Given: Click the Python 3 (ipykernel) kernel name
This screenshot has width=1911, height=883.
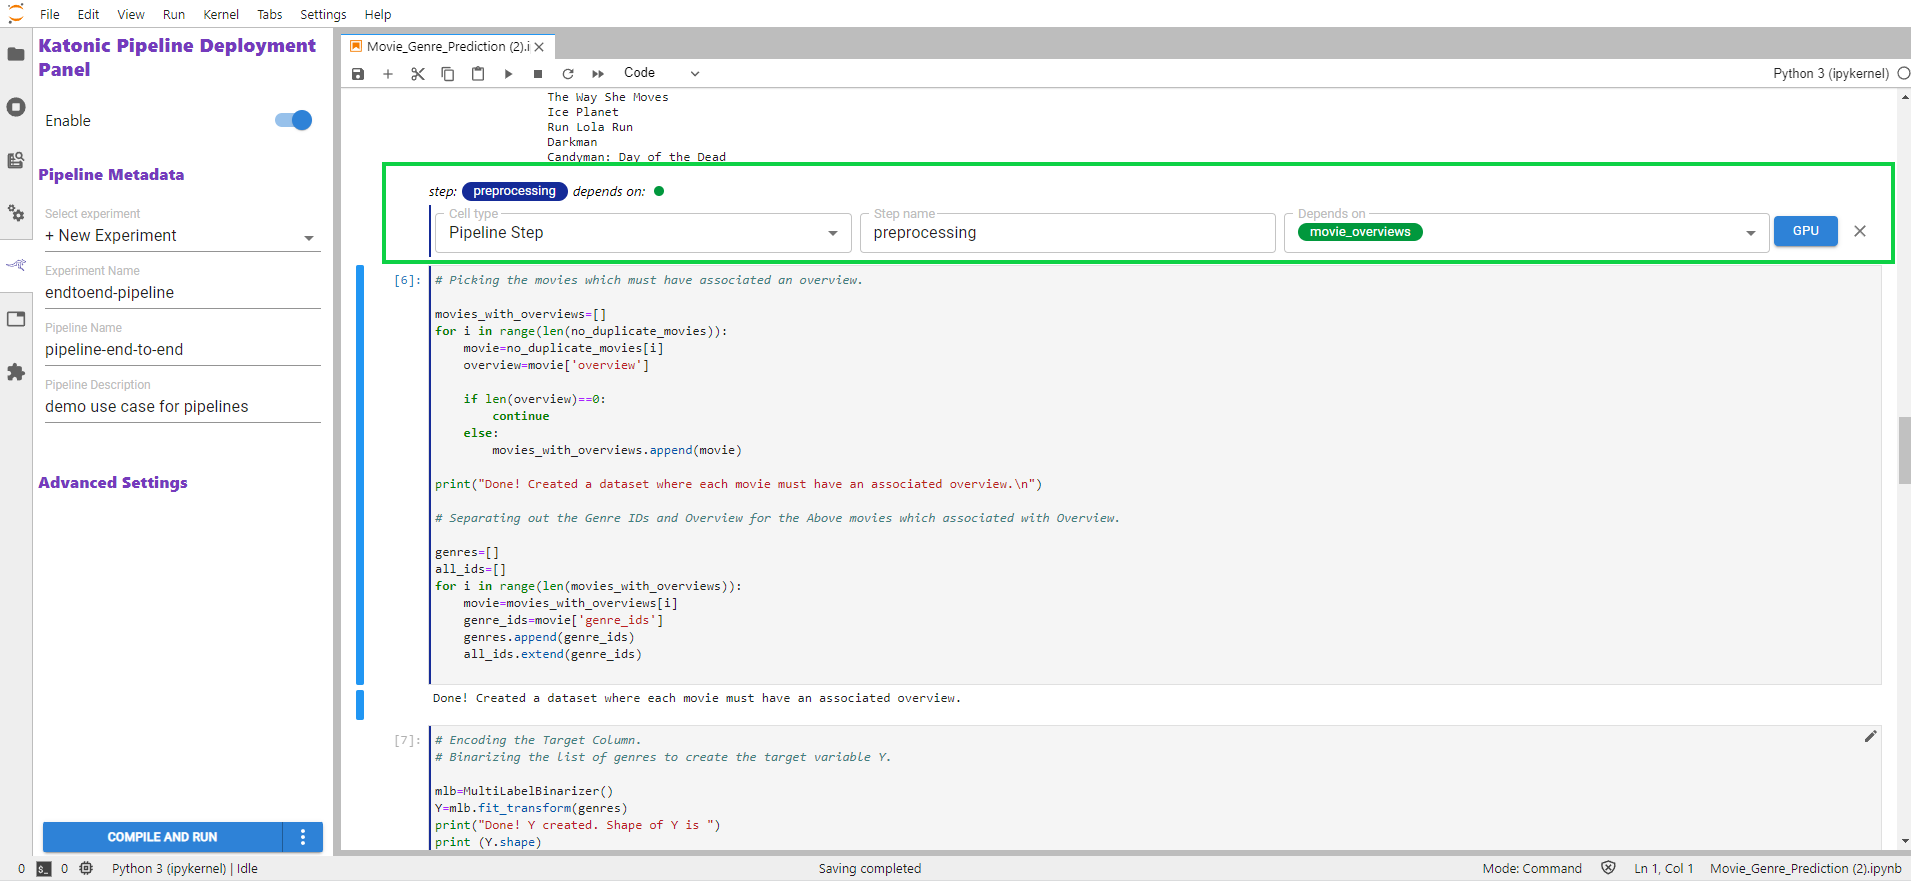Looking at the screenshot, I should pyautogui.click(x=1830, y=73).
